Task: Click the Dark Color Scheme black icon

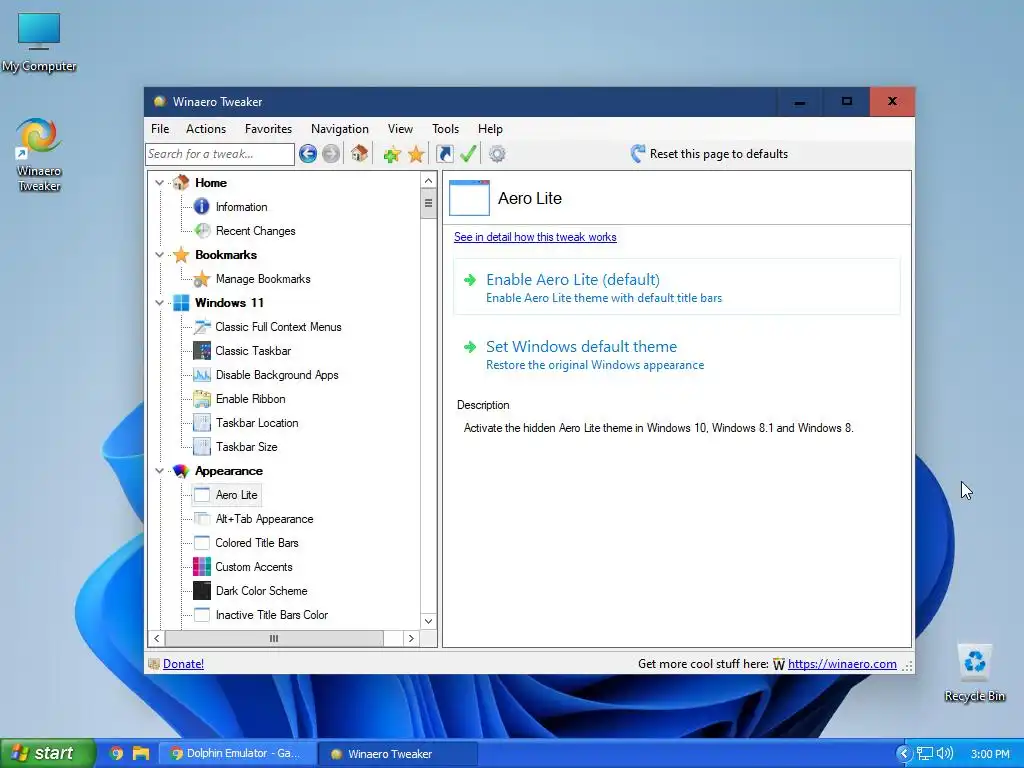Action: [x=202, y=591]
